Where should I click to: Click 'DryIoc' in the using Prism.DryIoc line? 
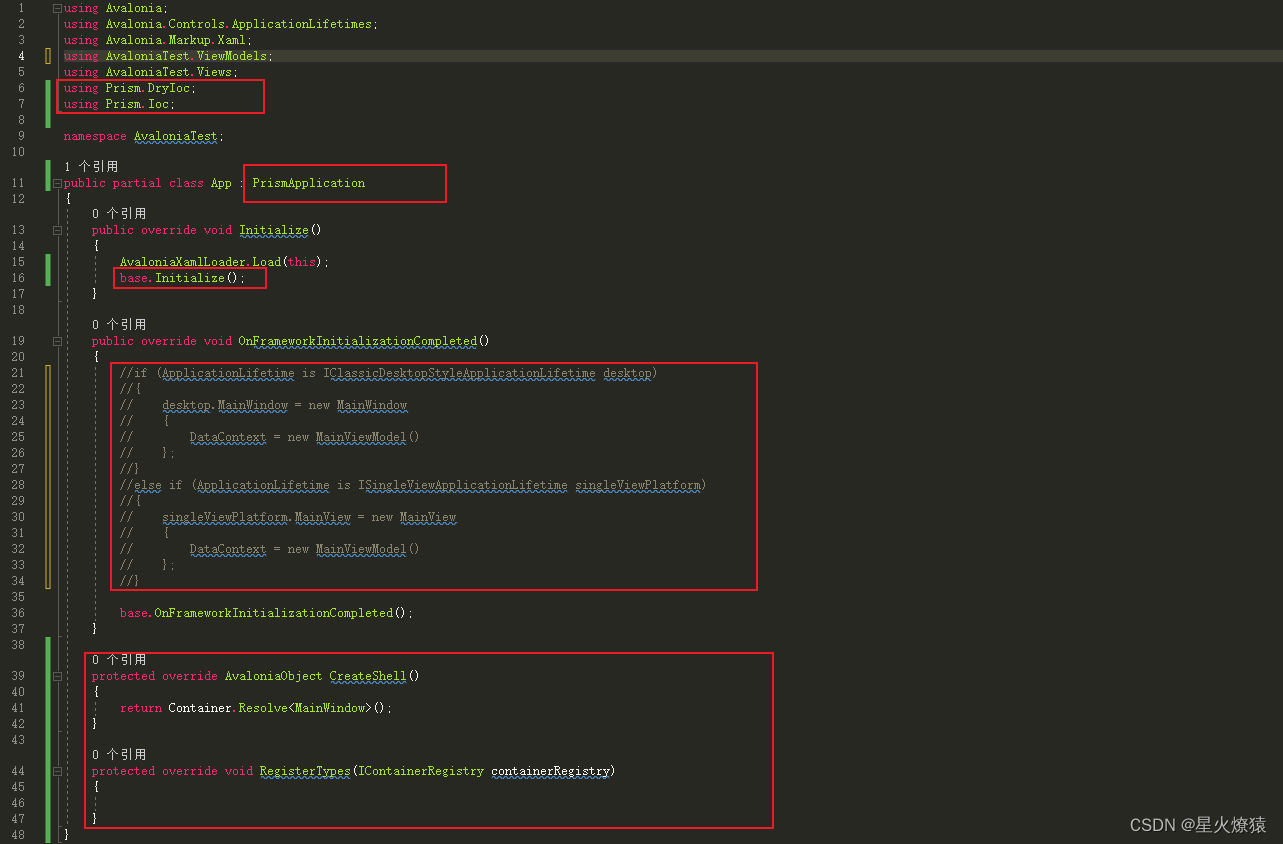[x=169, y=88]
